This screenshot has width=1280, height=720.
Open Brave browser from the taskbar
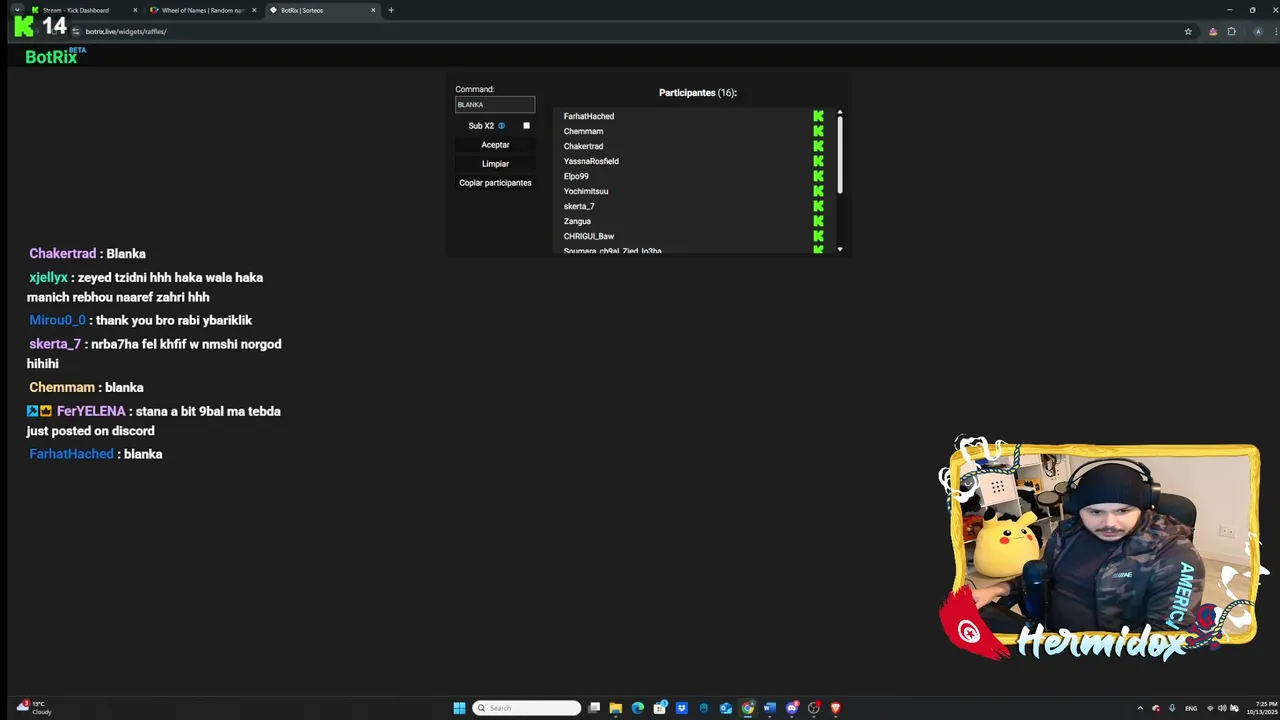pos(836,708)
